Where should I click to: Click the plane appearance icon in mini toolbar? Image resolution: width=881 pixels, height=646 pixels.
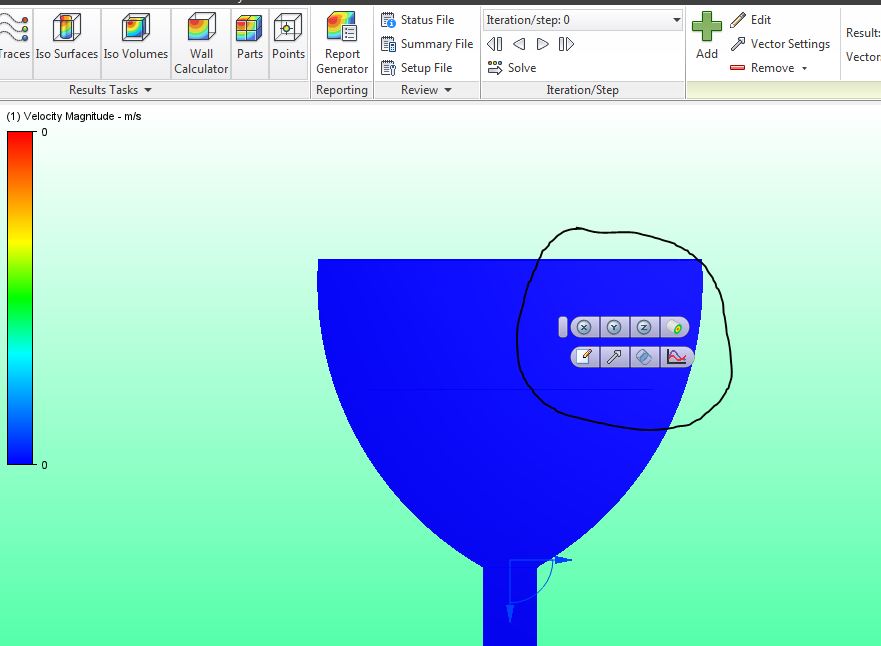pyautogui.click(x=644, y=357)
